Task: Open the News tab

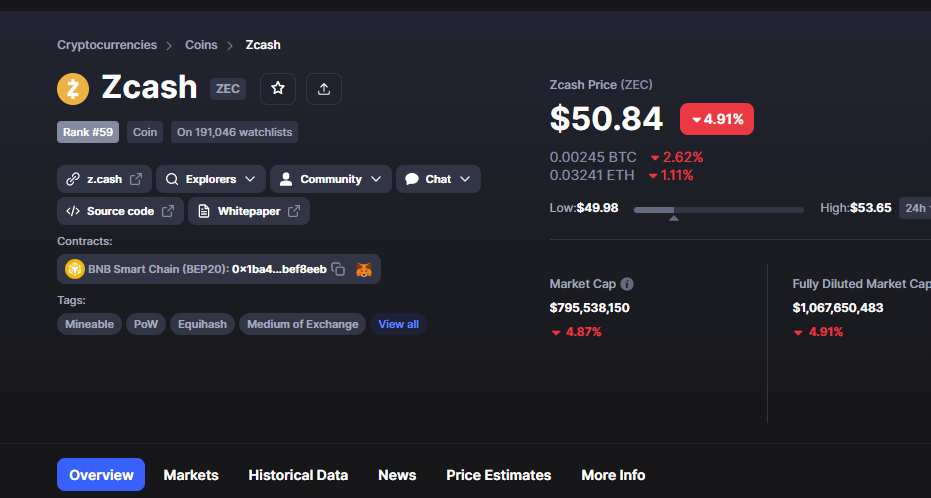Action: [397, 475]
